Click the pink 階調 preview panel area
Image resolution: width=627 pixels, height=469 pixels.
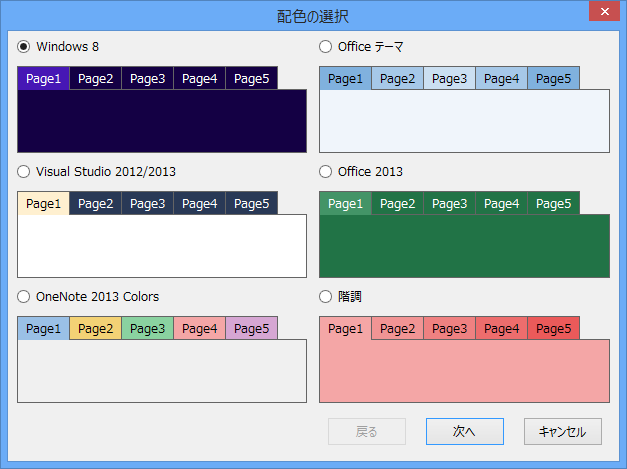click(x=464, y=371)
